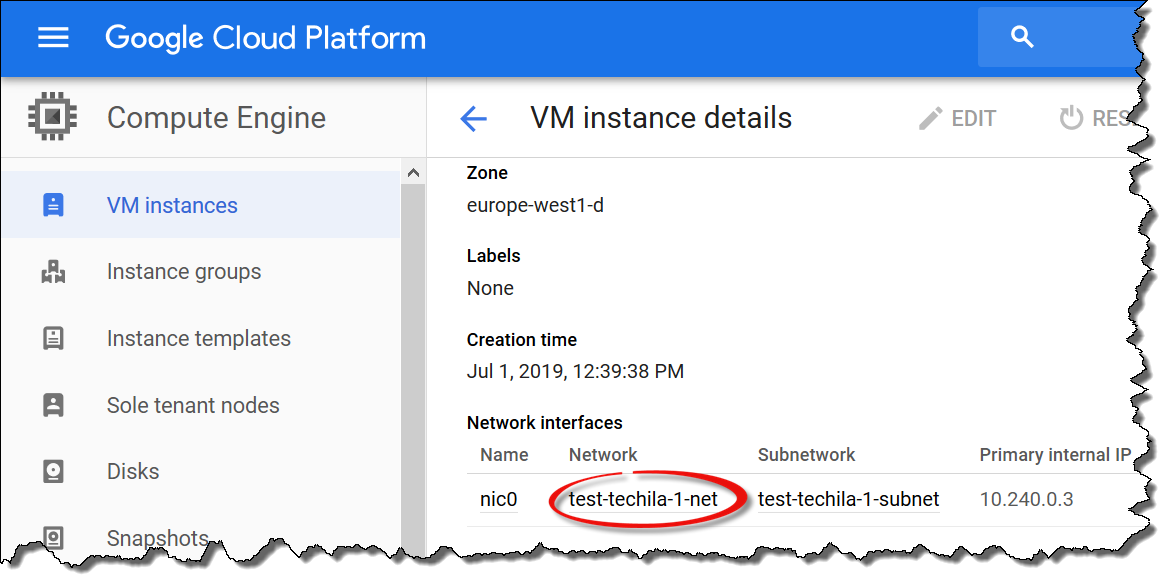Click the nic0 interface name
The image size is (1174, 585).
(x=499, y=499)
